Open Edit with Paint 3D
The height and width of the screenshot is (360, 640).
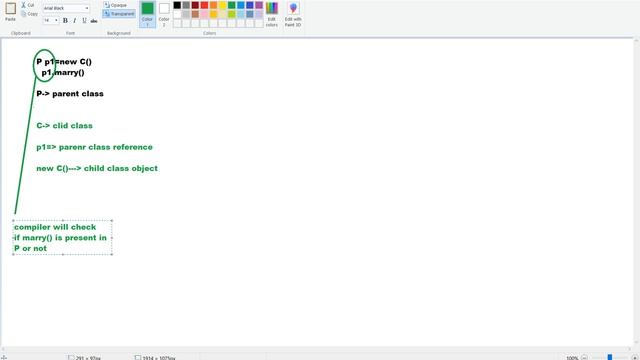point(293,15)
